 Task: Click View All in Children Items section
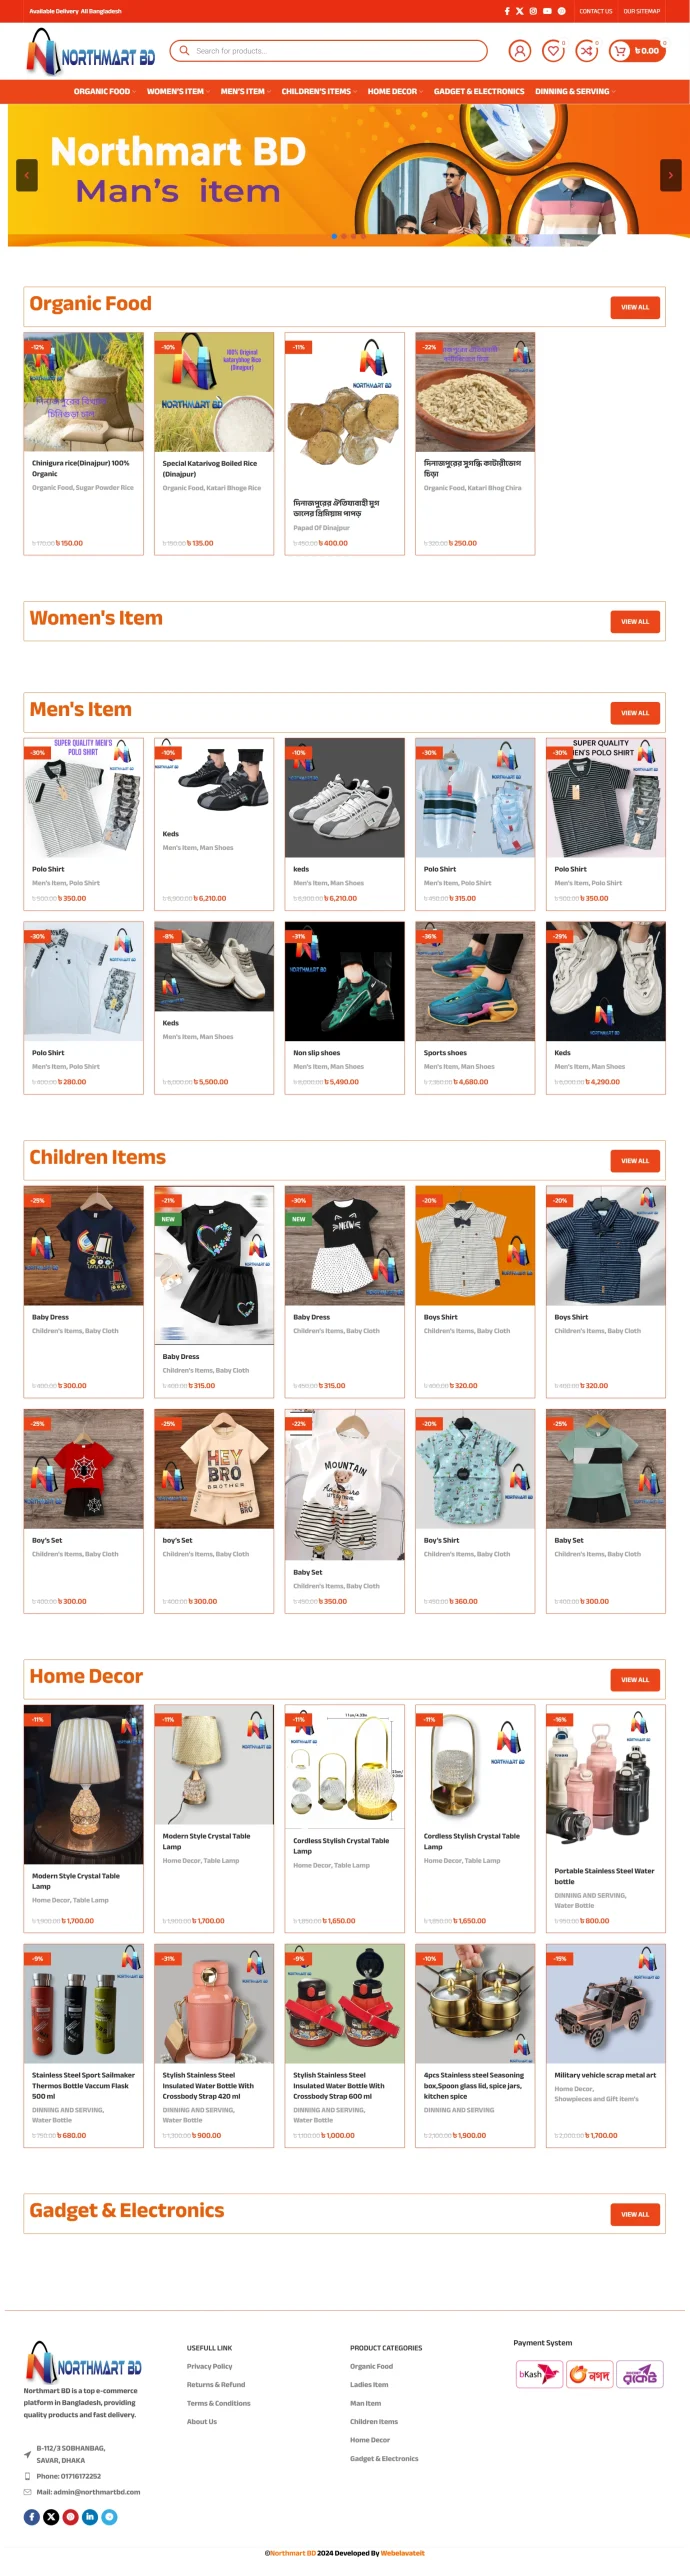click(x=635, y=1160)
